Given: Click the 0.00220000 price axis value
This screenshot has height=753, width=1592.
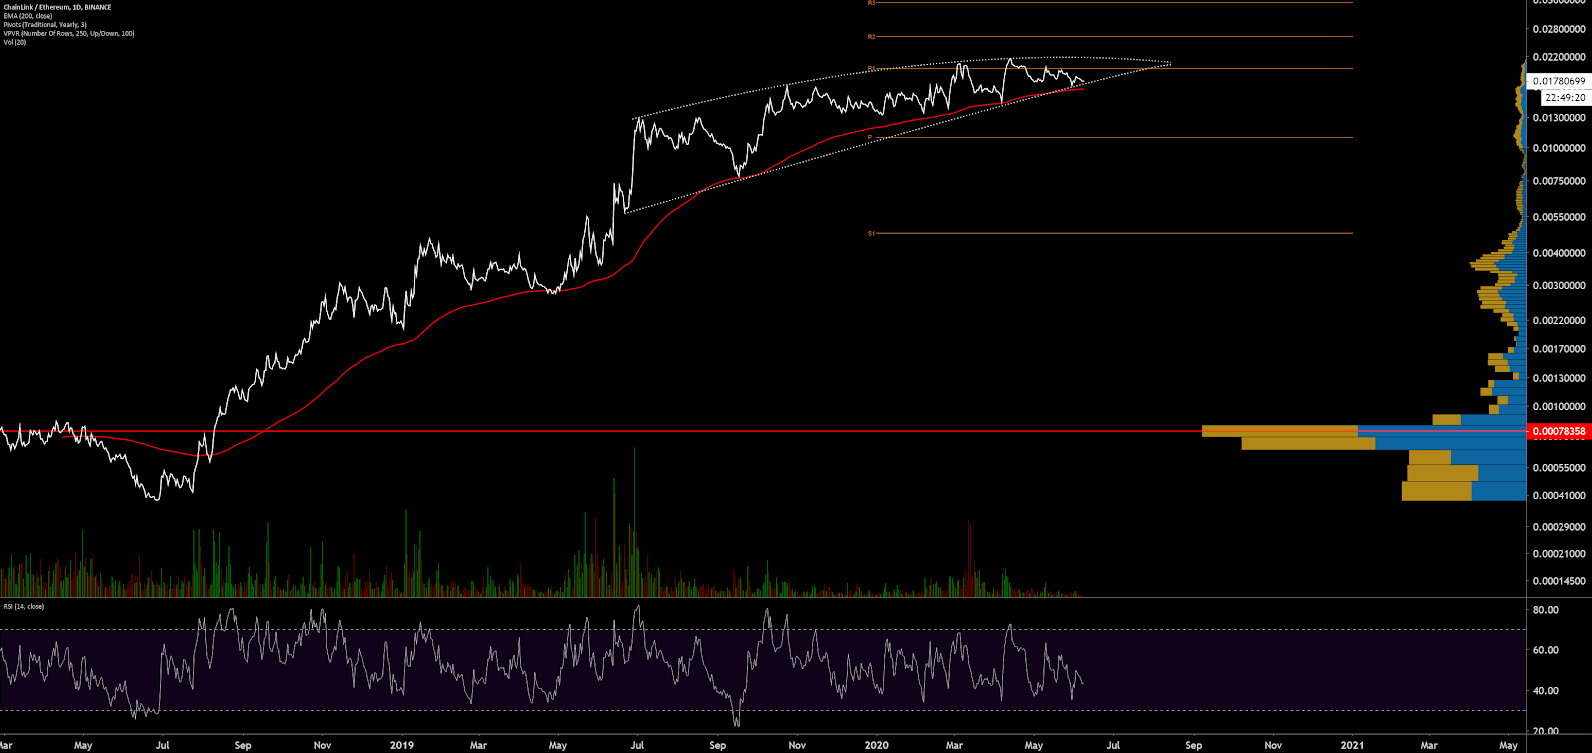Looking at the screenshot, I should pyautogui.click(x=1559, y=320).
